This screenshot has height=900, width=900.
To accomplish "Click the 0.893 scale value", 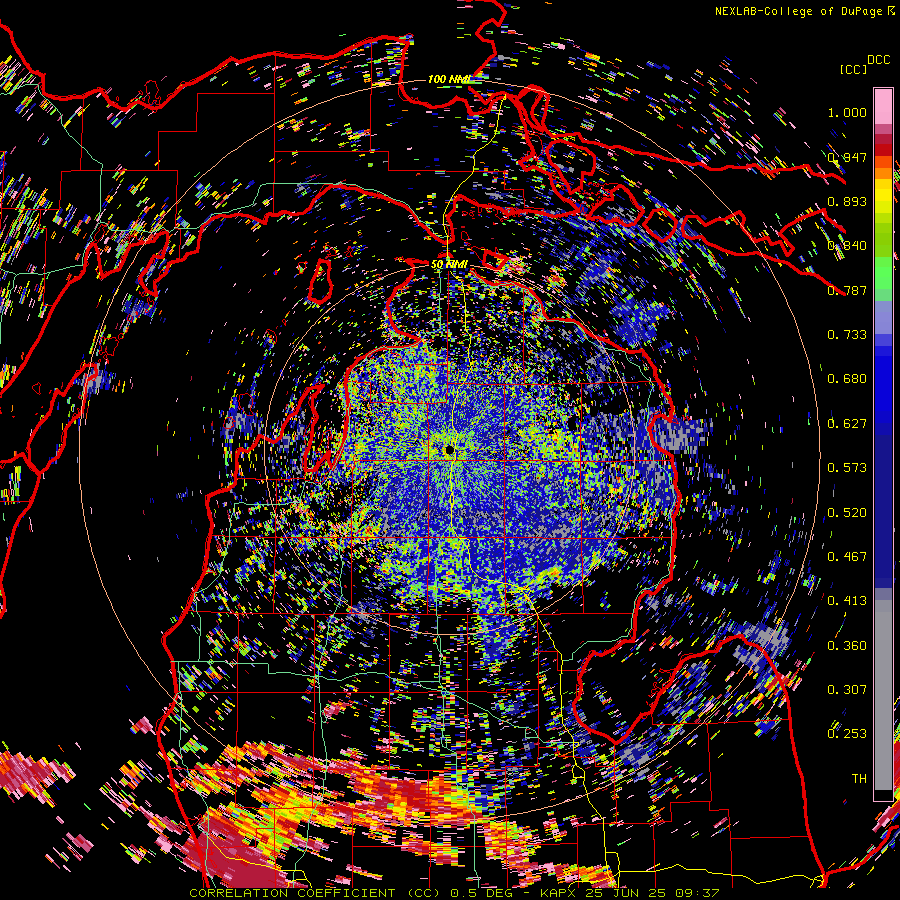I will coord(847,201).
